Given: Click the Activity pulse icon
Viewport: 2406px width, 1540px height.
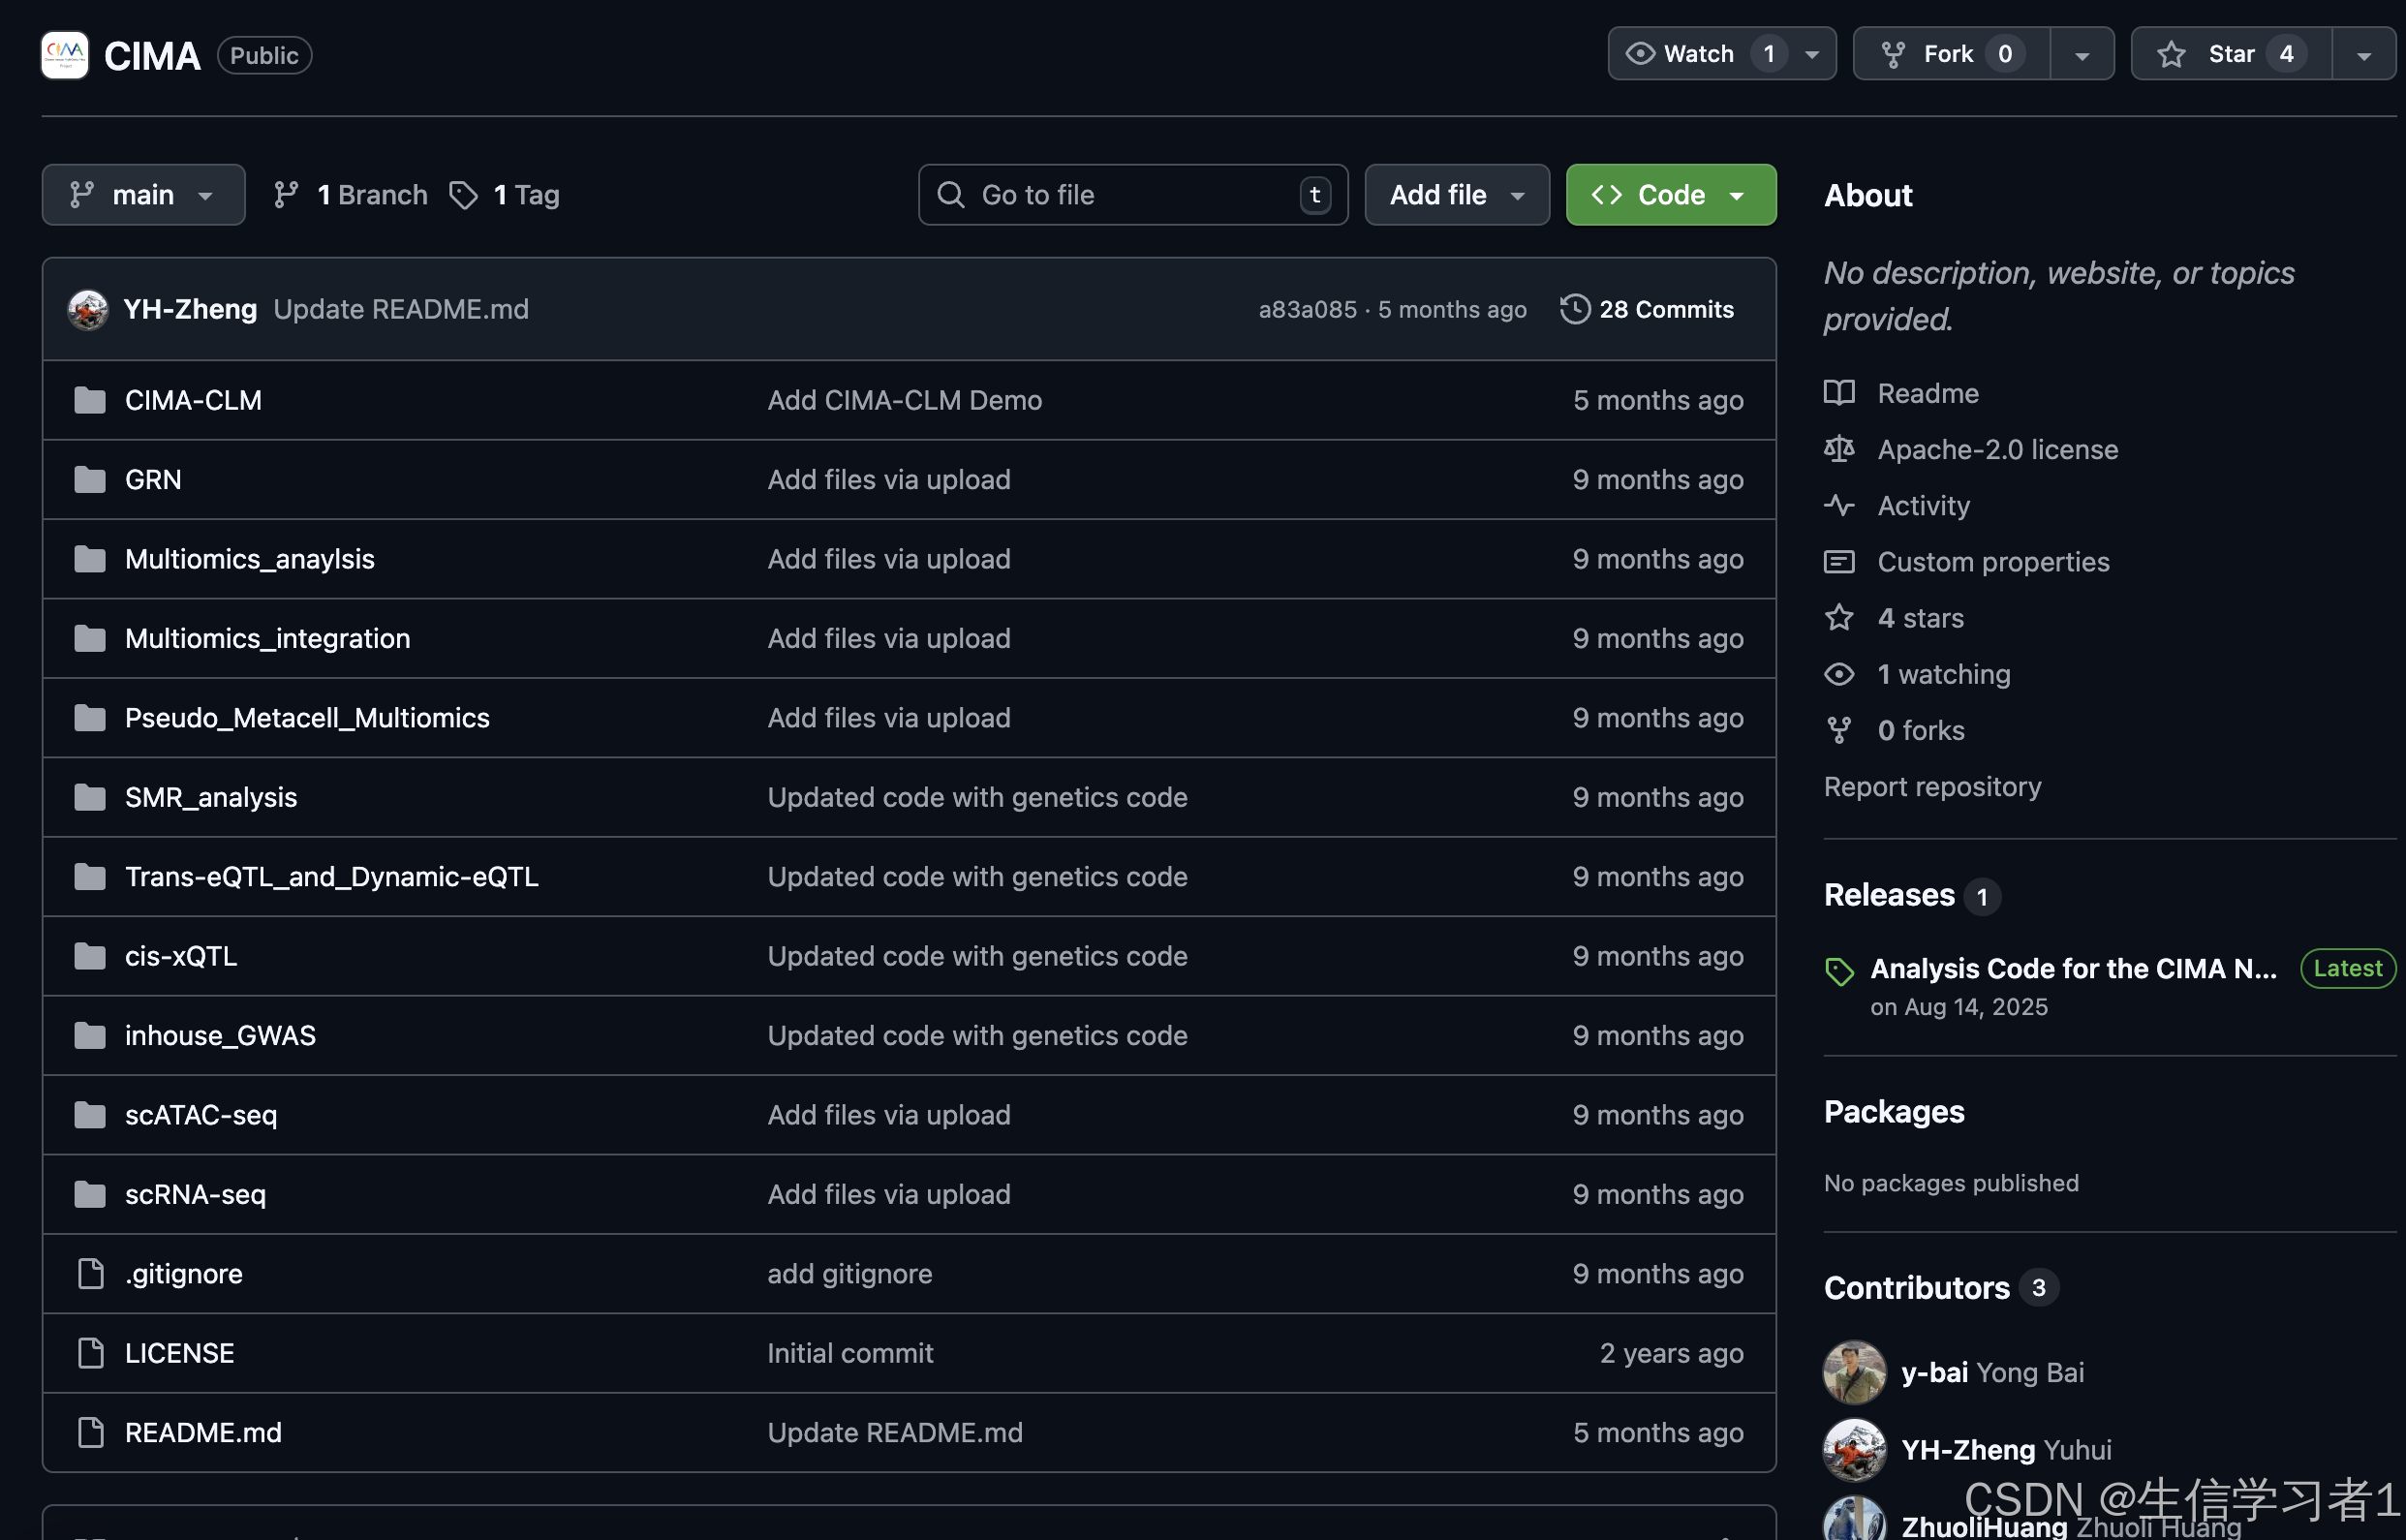Looking at the screenshot, I should pos(1838,505).
